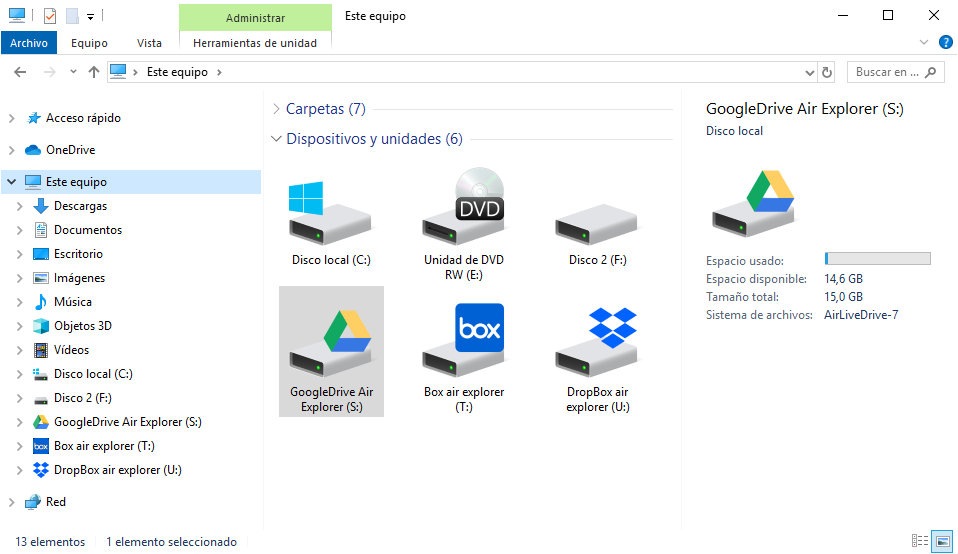958x554 pixels.
Task: Switch to the Vista ribbon tab
Action: [x=149, y=43]
